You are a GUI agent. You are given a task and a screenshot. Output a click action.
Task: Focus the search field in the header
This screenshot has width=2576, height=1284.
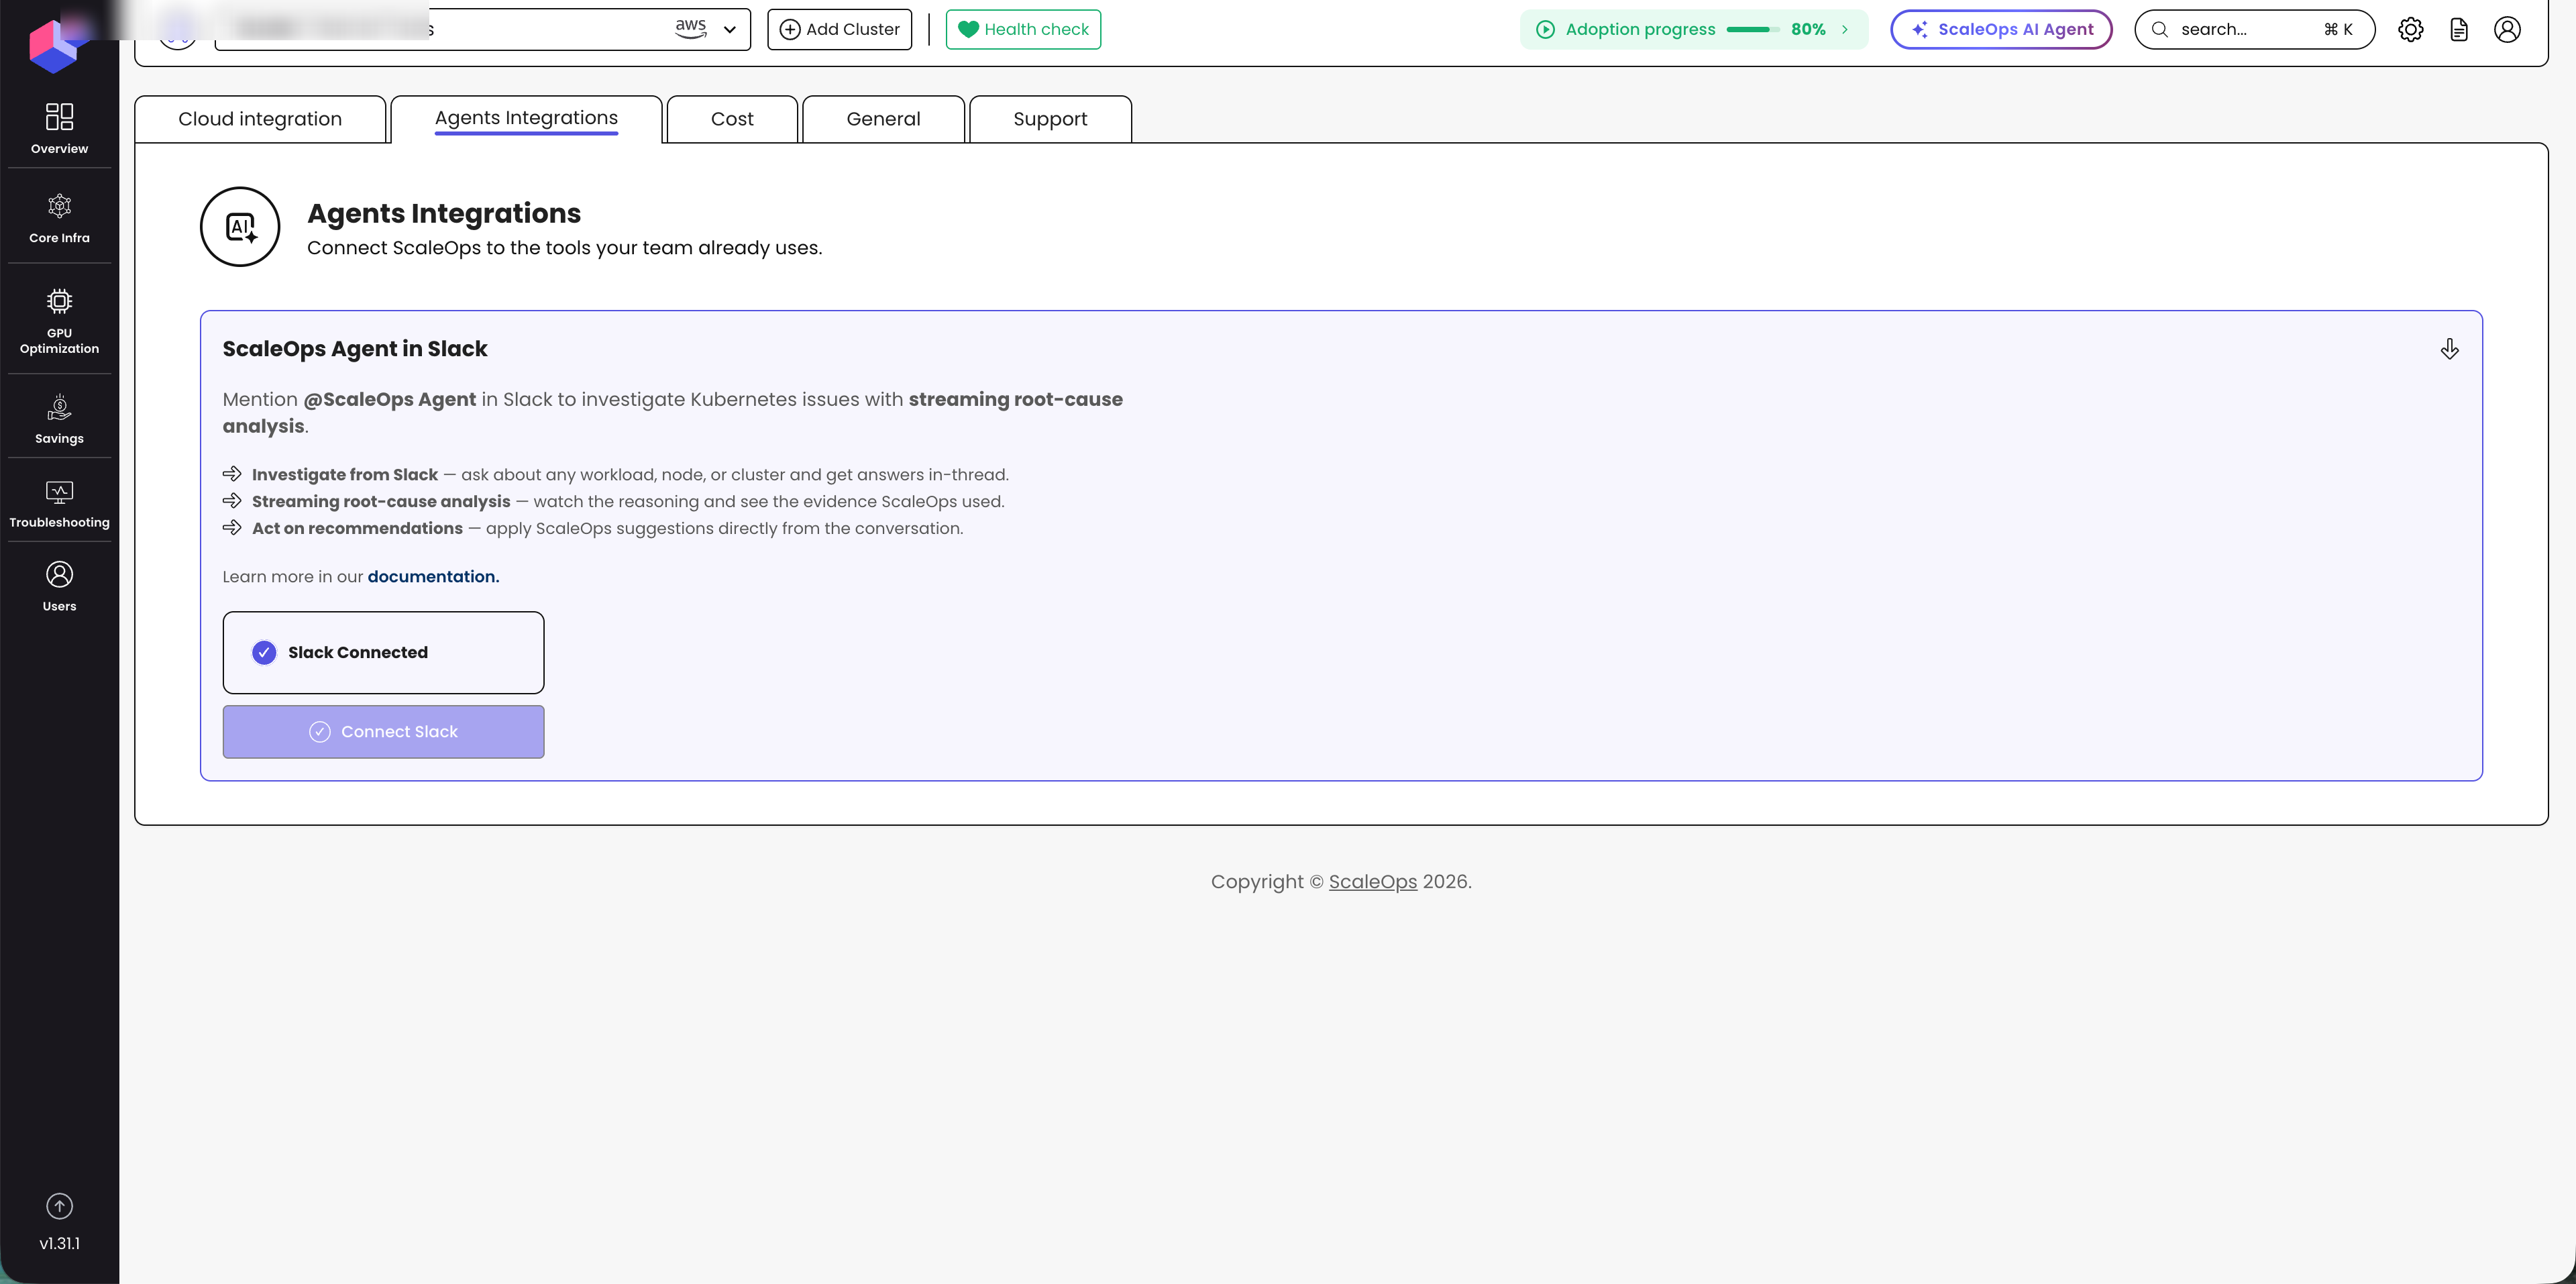click(2254, 30)
